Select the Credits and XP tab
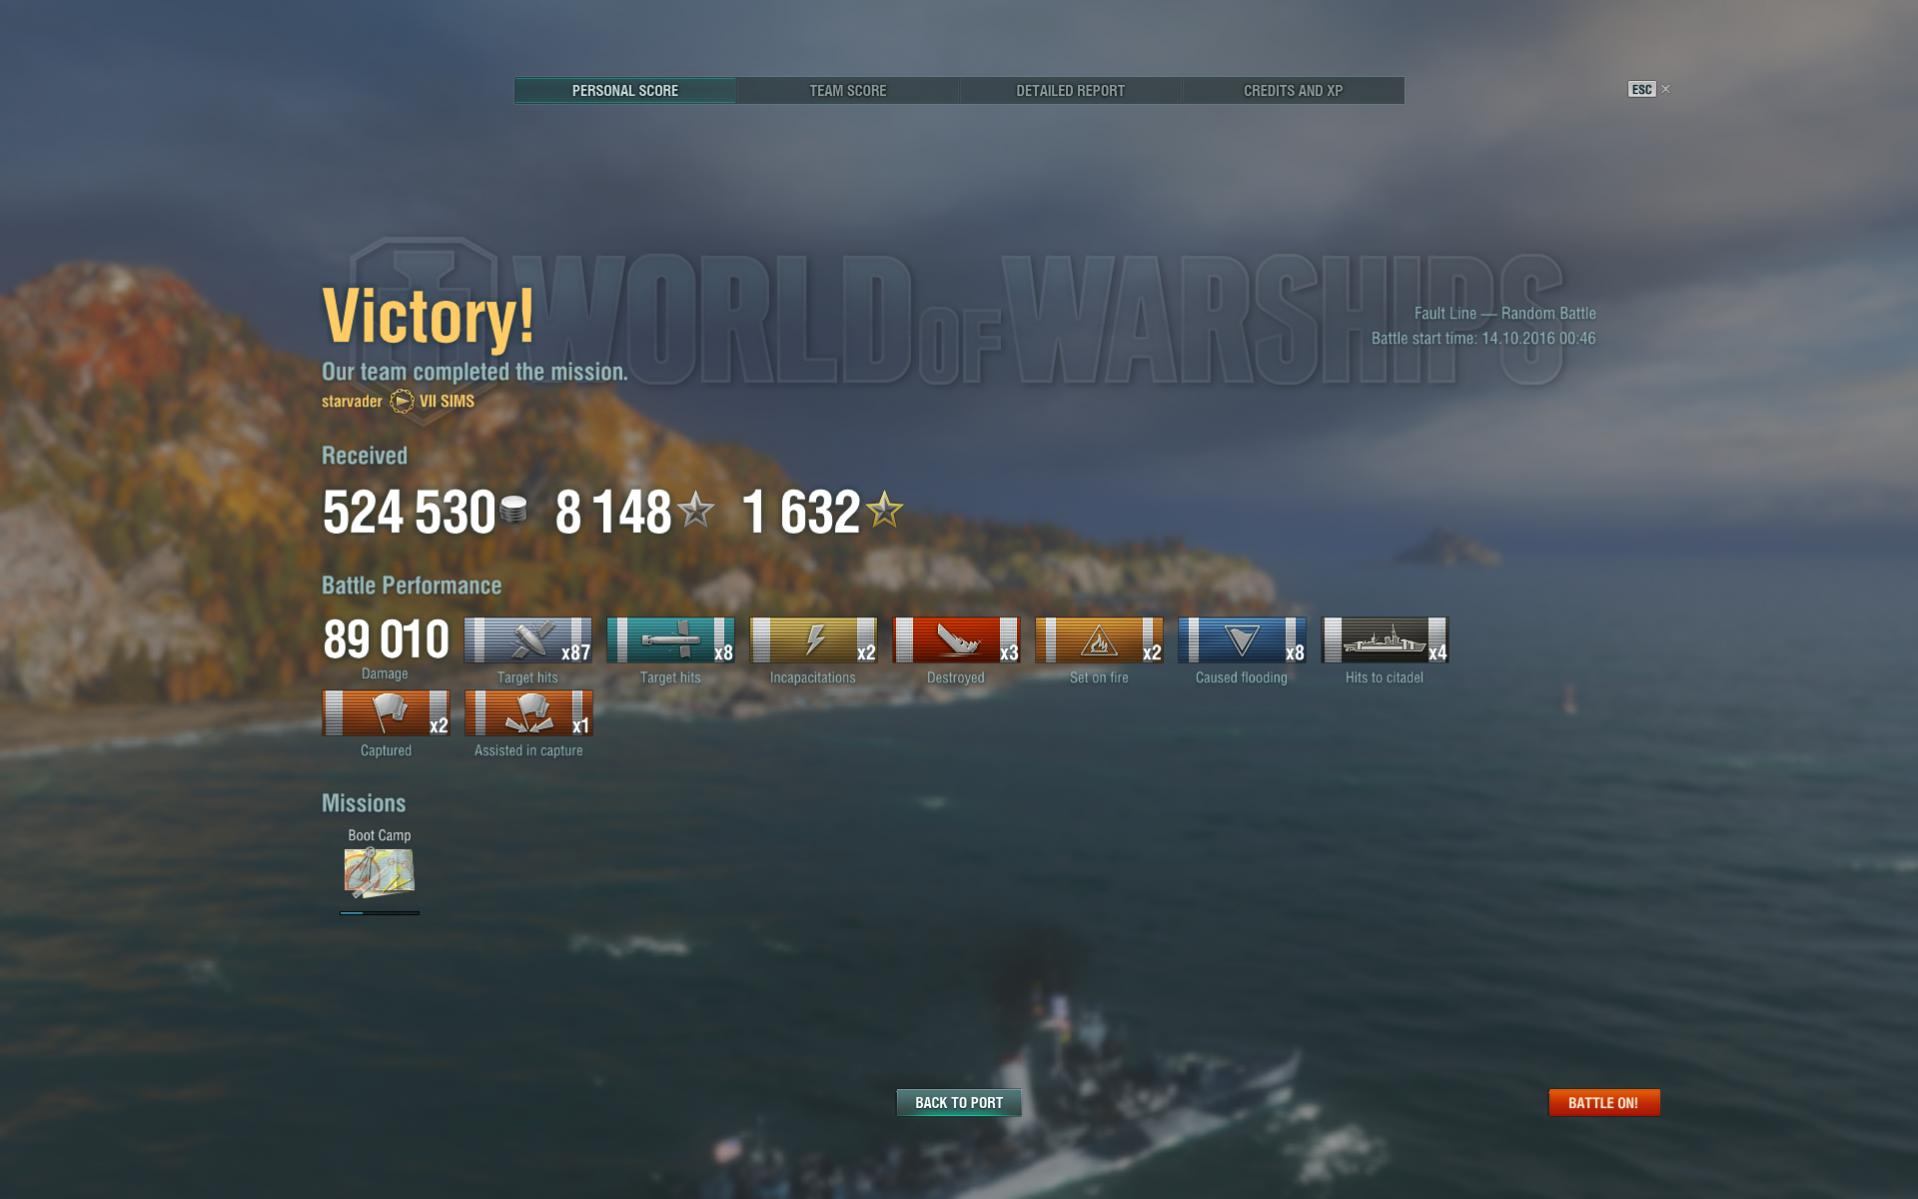Viewport: 1918px width, 1199px height. [1293, 90]
